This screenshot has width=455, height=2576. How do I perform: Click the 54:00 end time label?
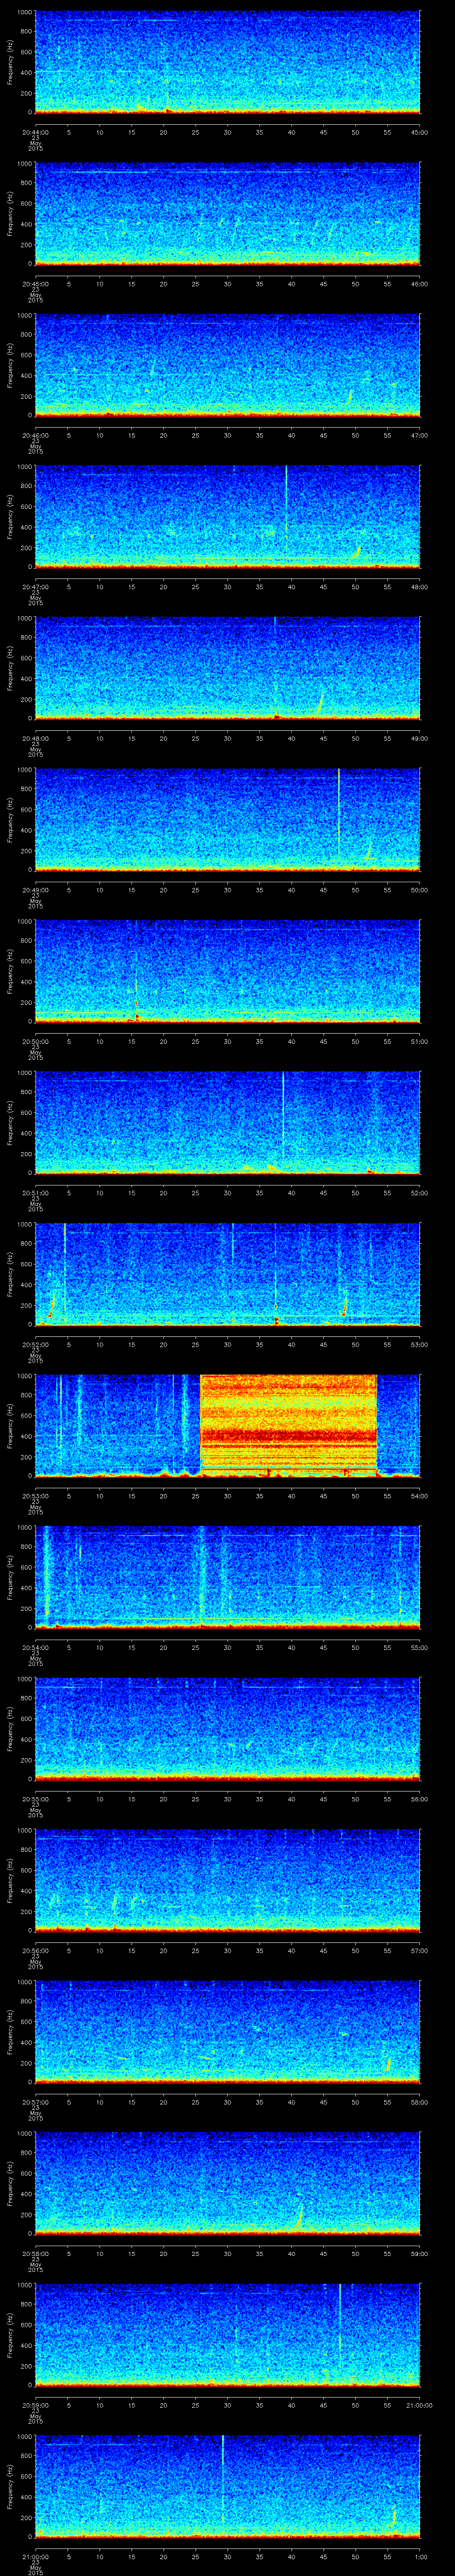(420, 1496)
